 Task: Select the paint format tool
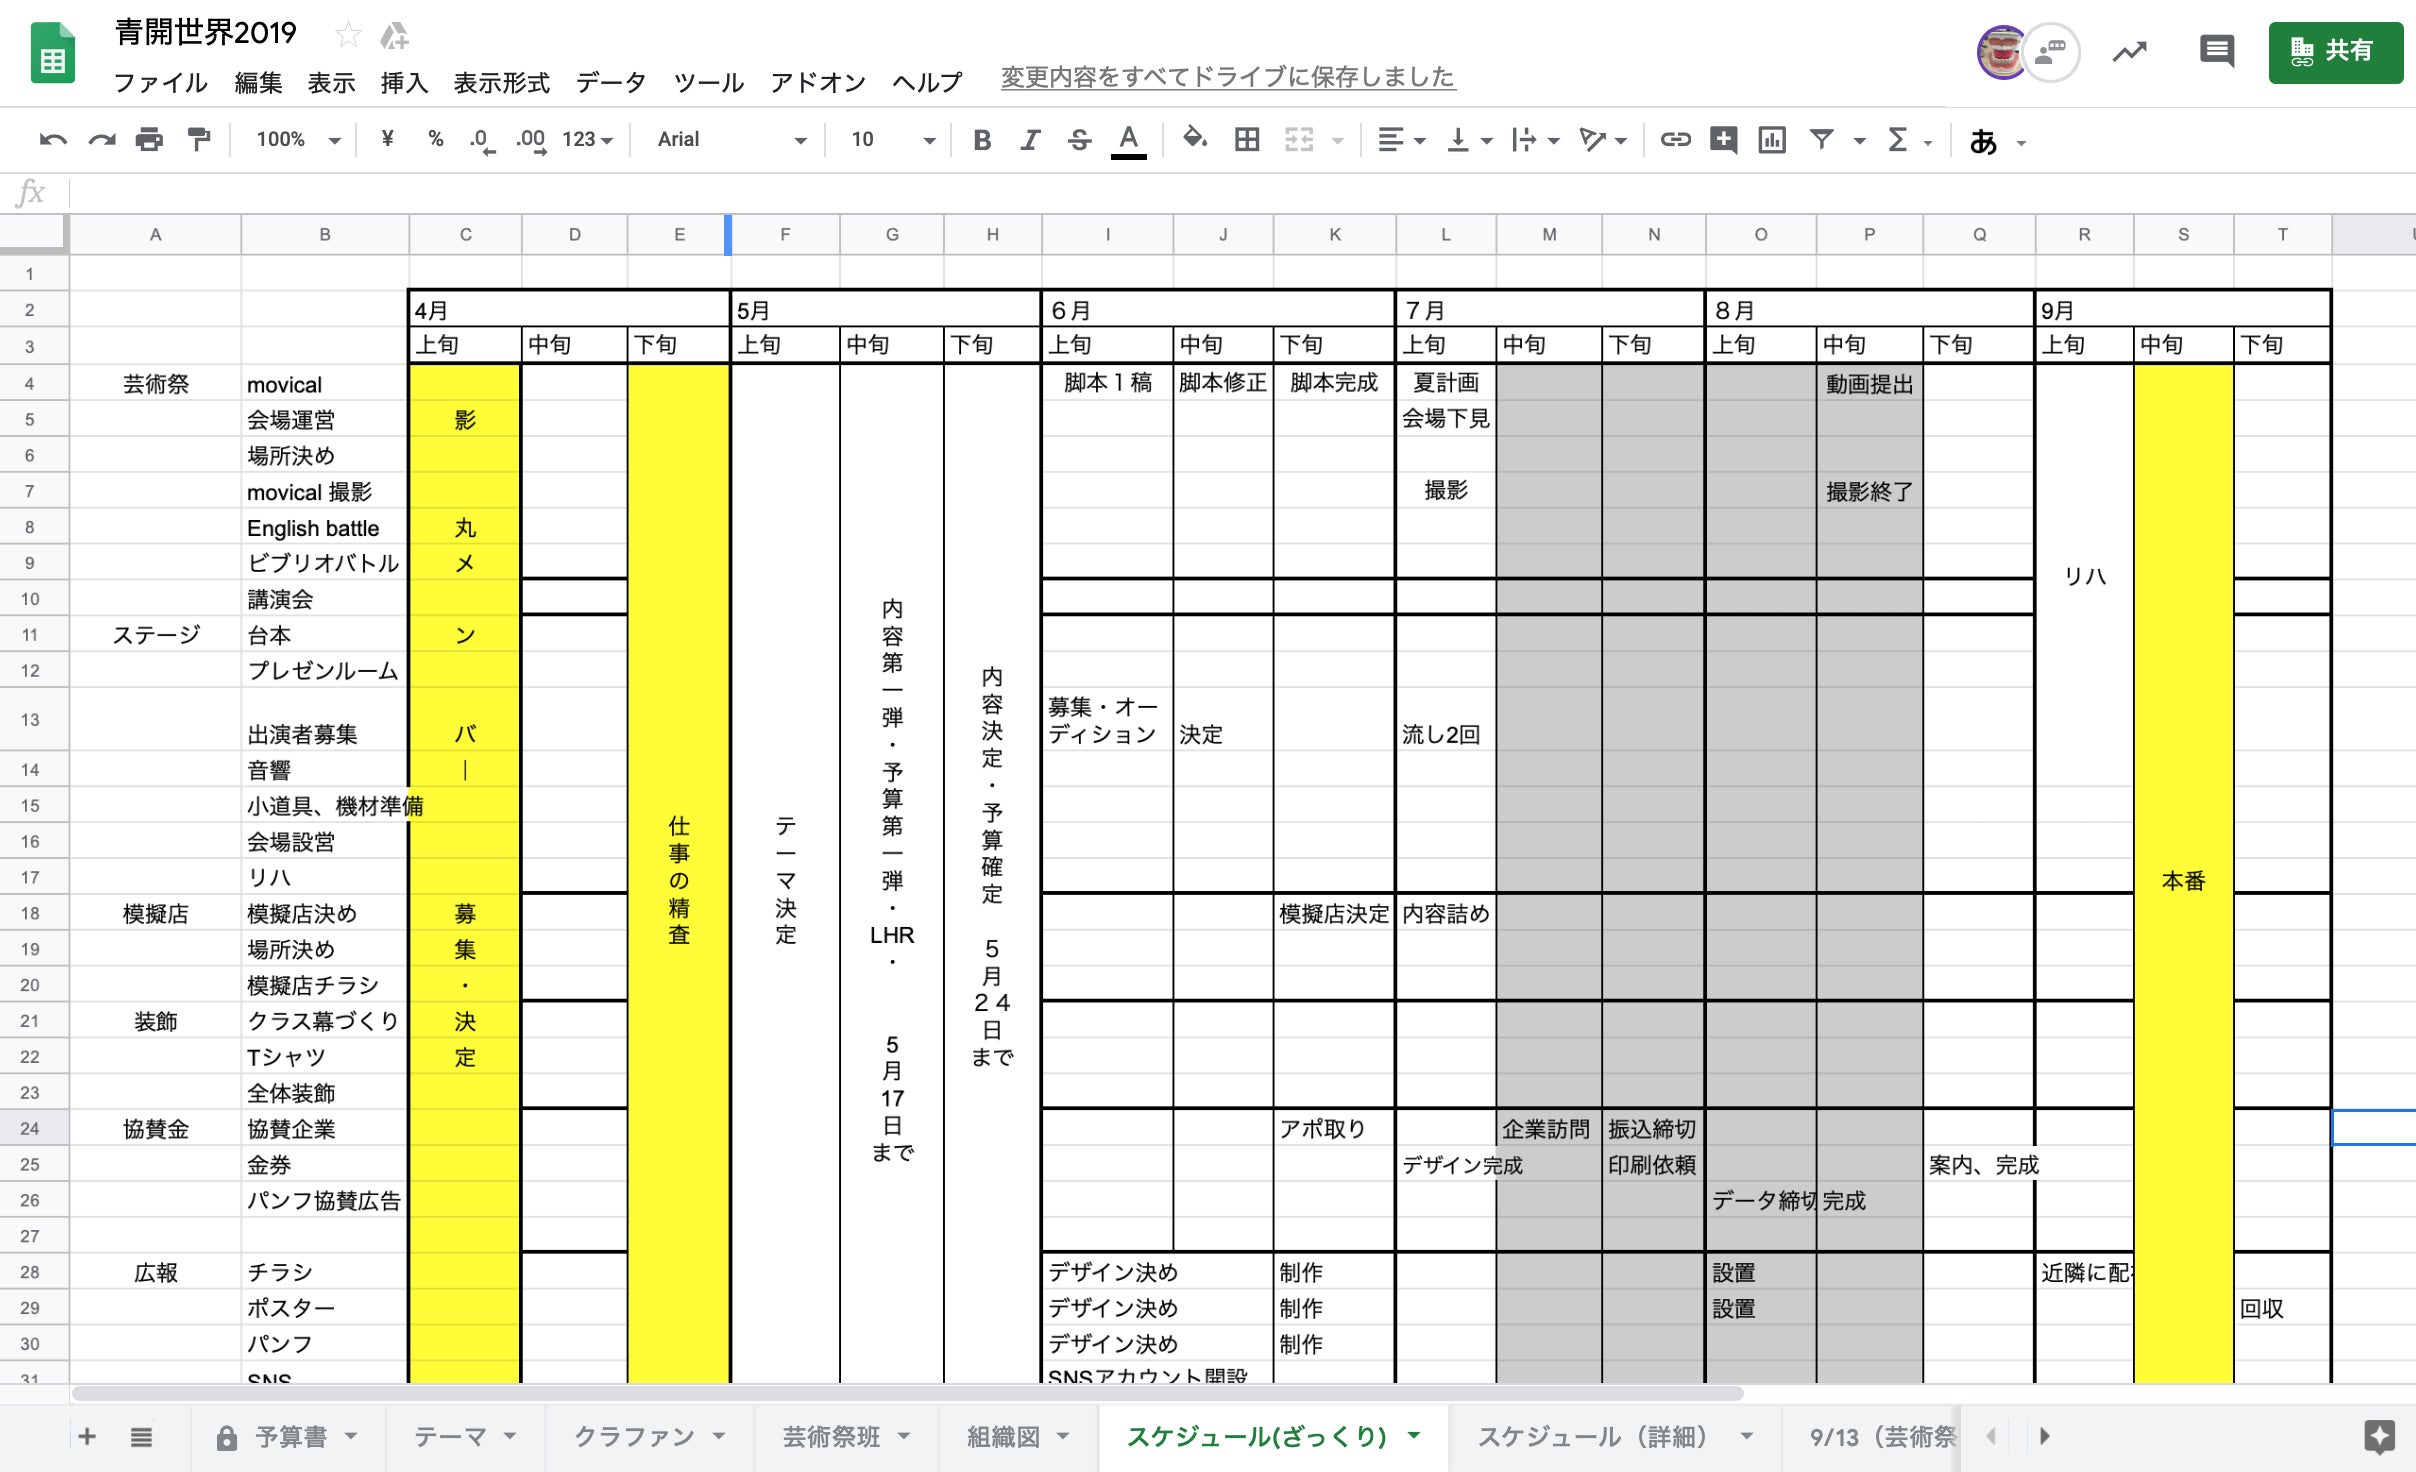tap(199, 140)
